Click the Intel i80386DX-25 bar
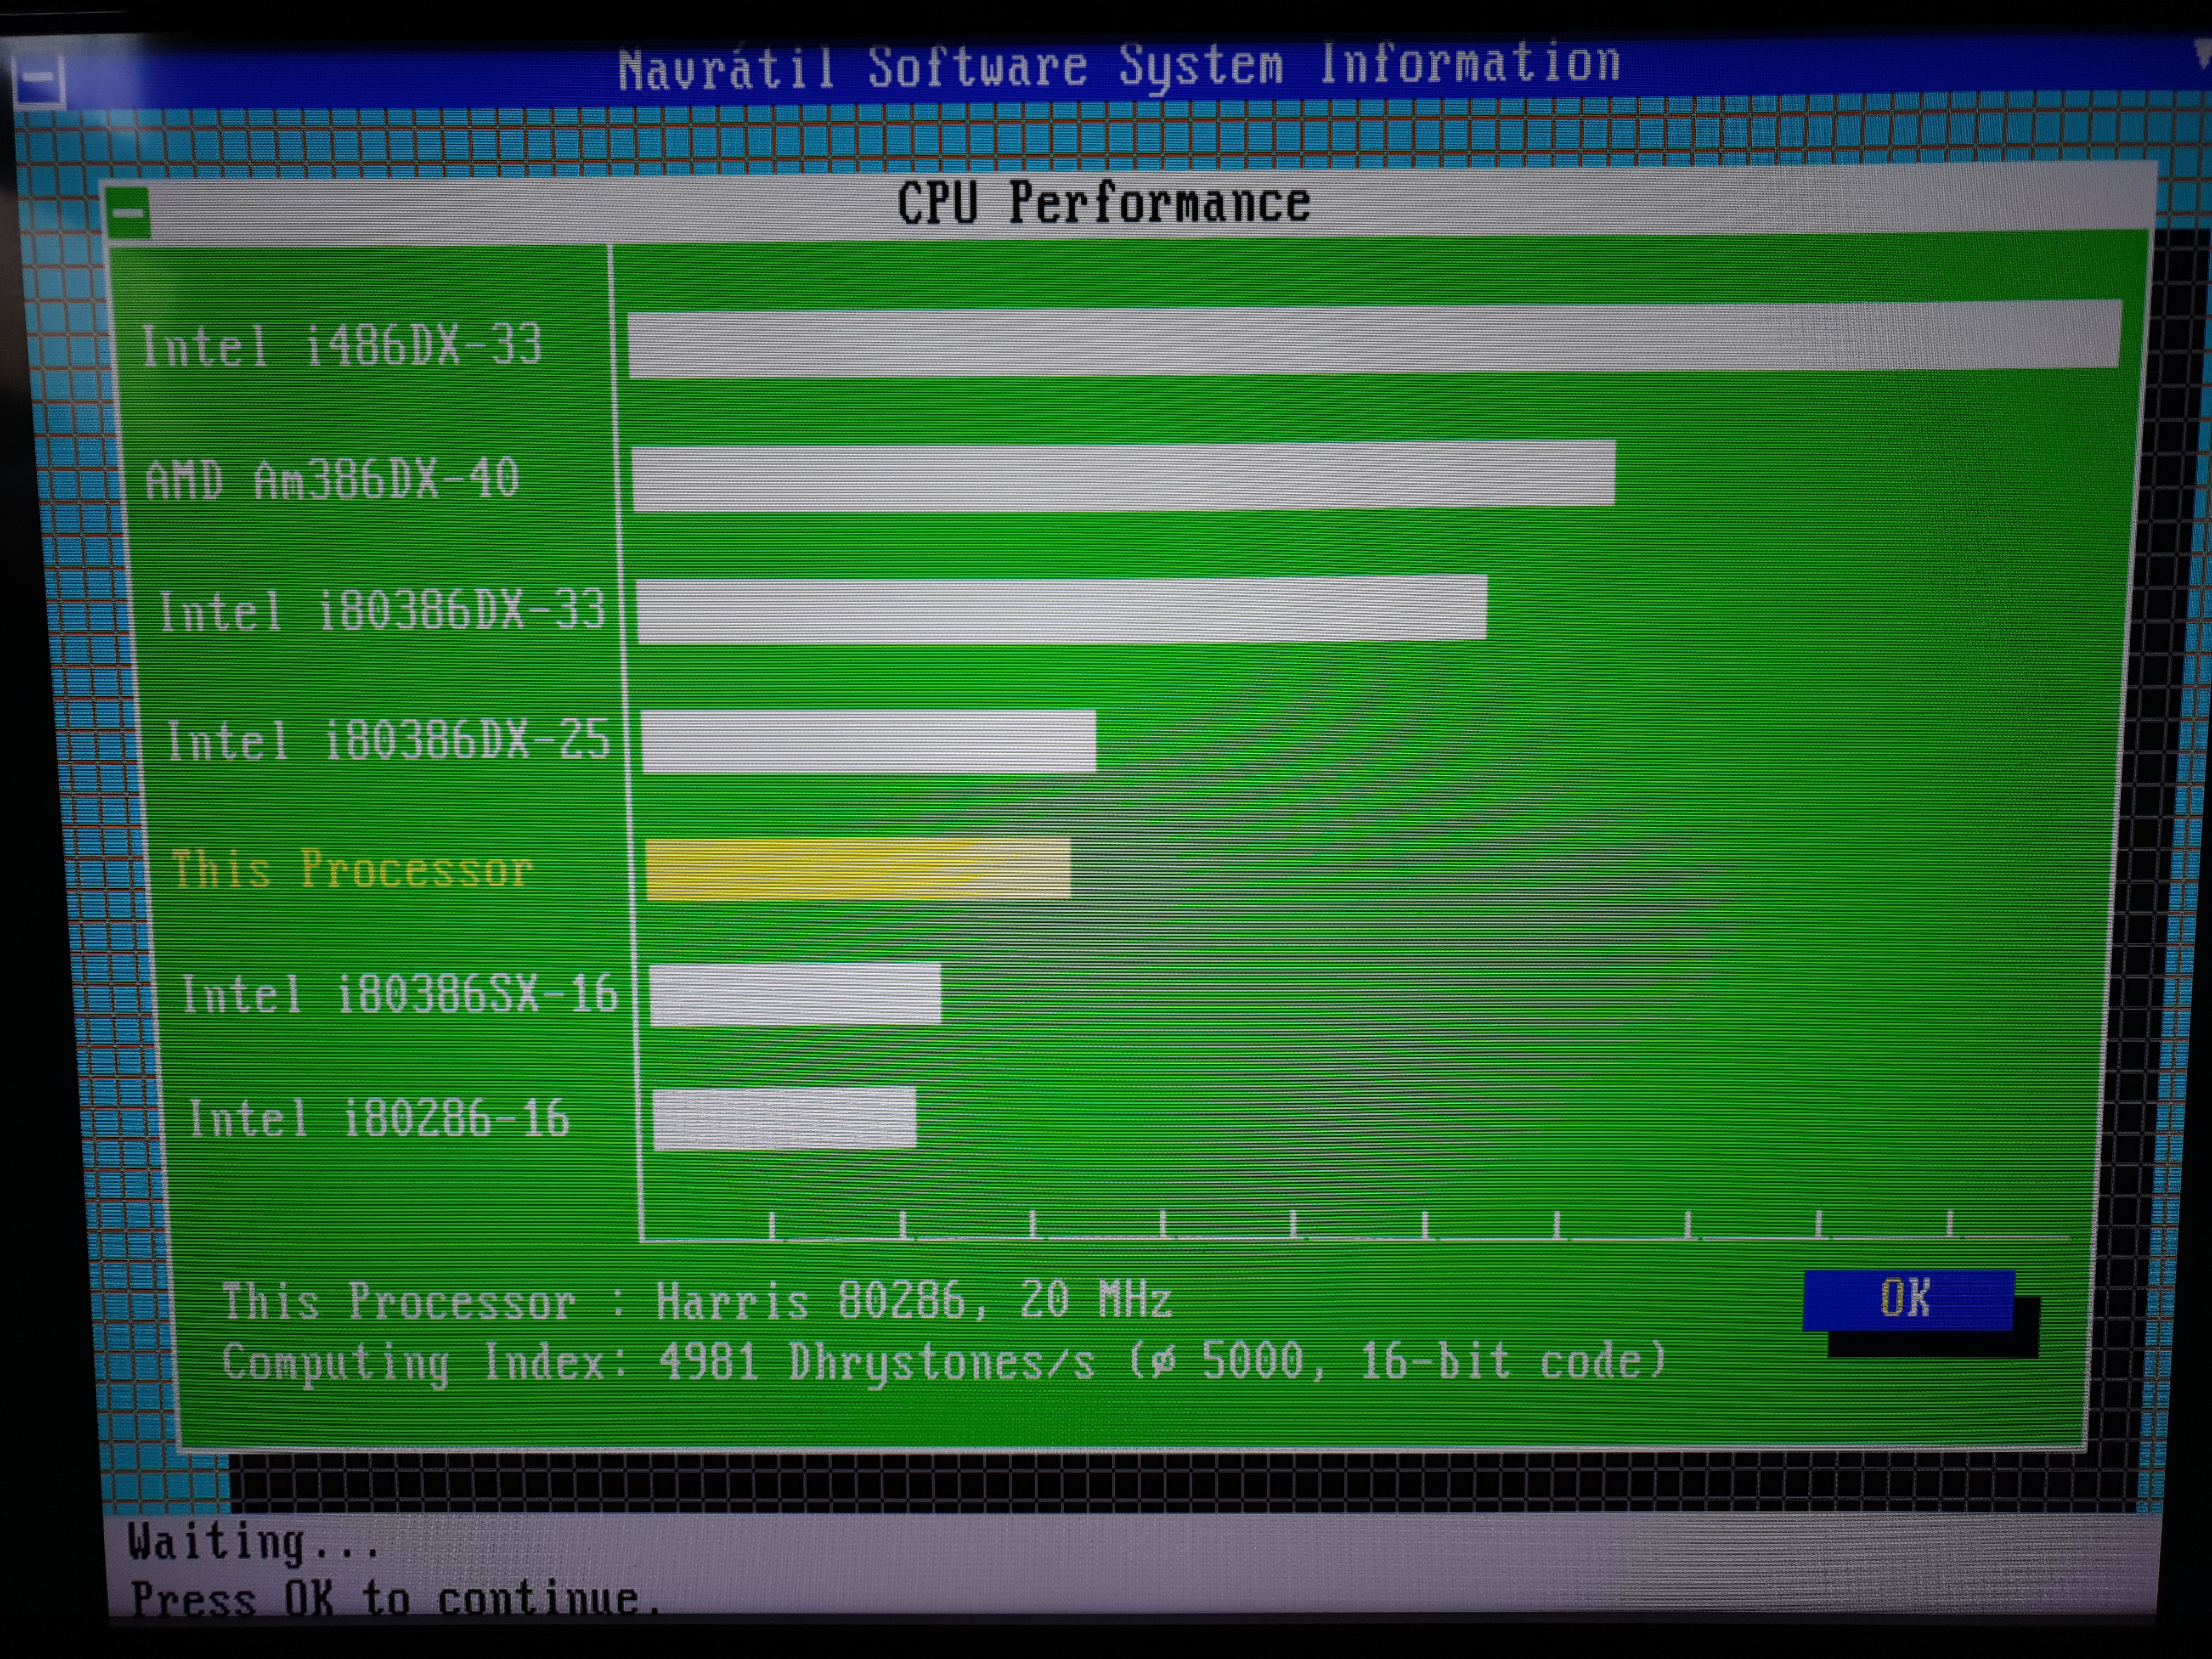Screen dimensions: 2212x1659 point(868,741)
